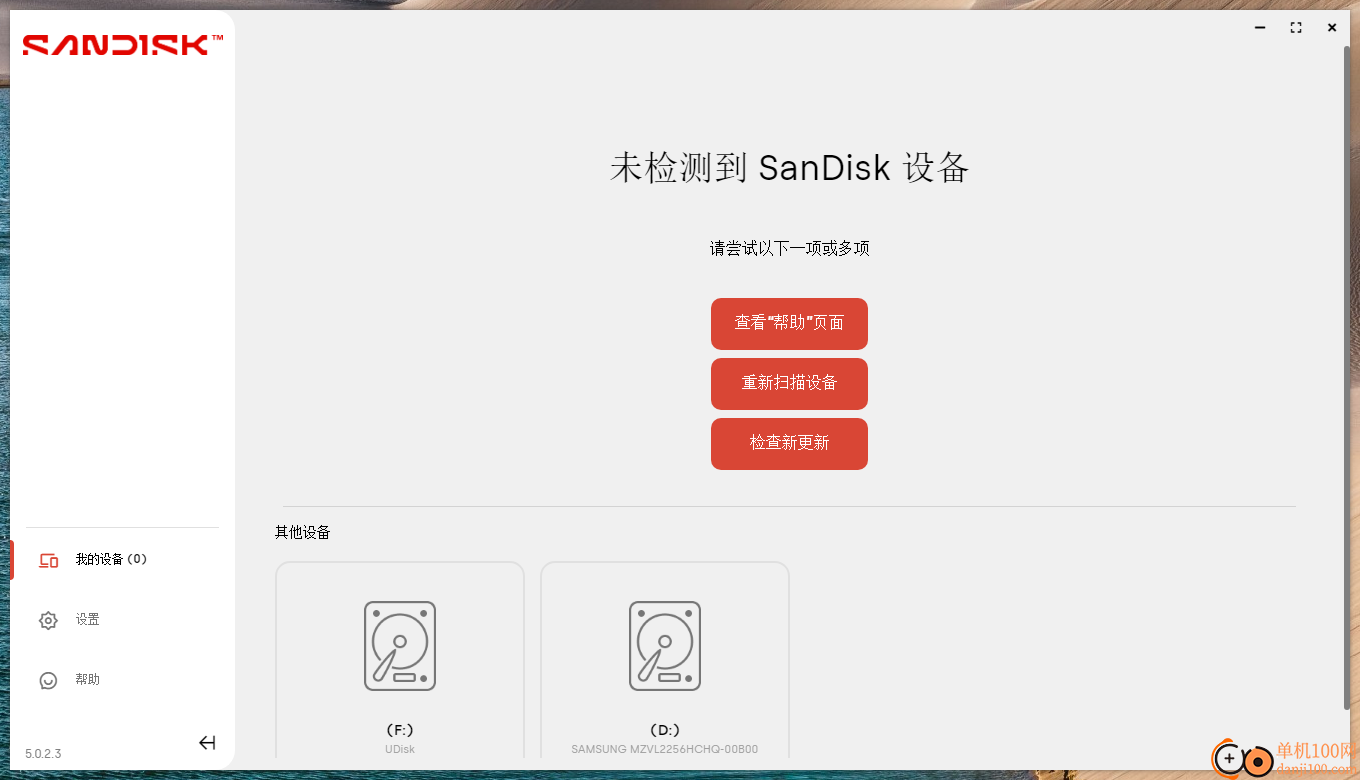Screen dimensions: 1360x780
Task: Select the F: drive disk icon
Action: coord(400,646)
